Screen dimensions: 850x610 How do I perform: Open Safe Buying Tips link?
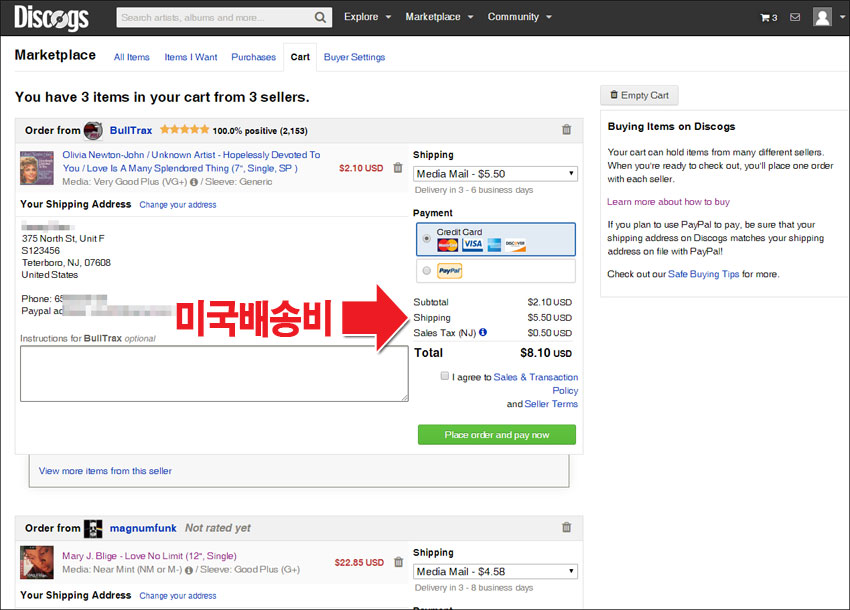tap(704, 274)
